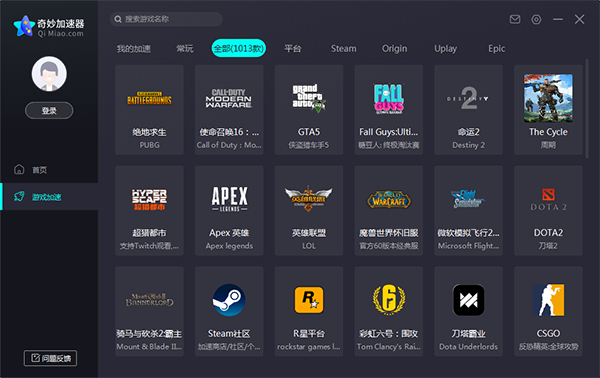Viewport: 600px width, 378px height.
Task: Minimize the accelerator window
Action: tap(558, 19)
